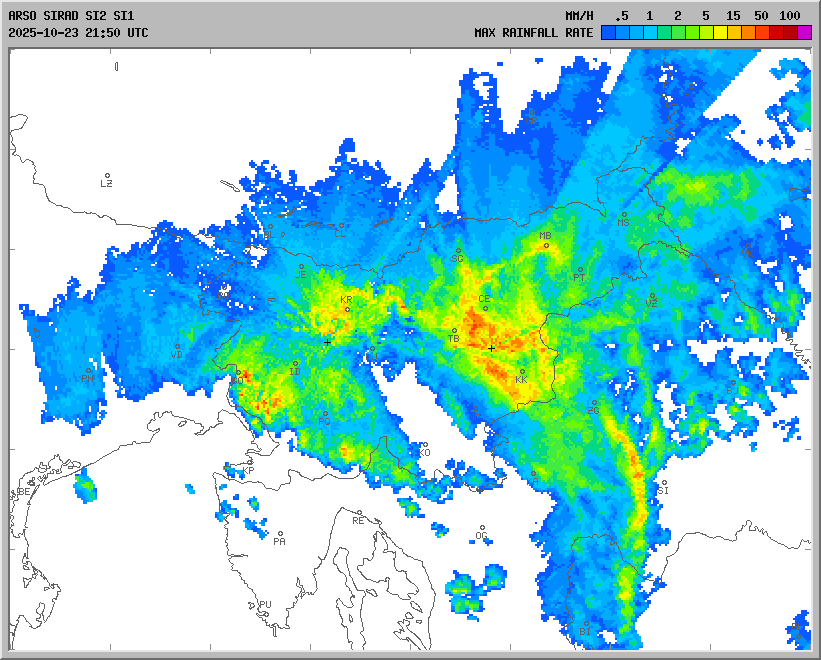Click the darkest blue first legend swatch
This screenshot has height=660, width=821.
[608, 32]
